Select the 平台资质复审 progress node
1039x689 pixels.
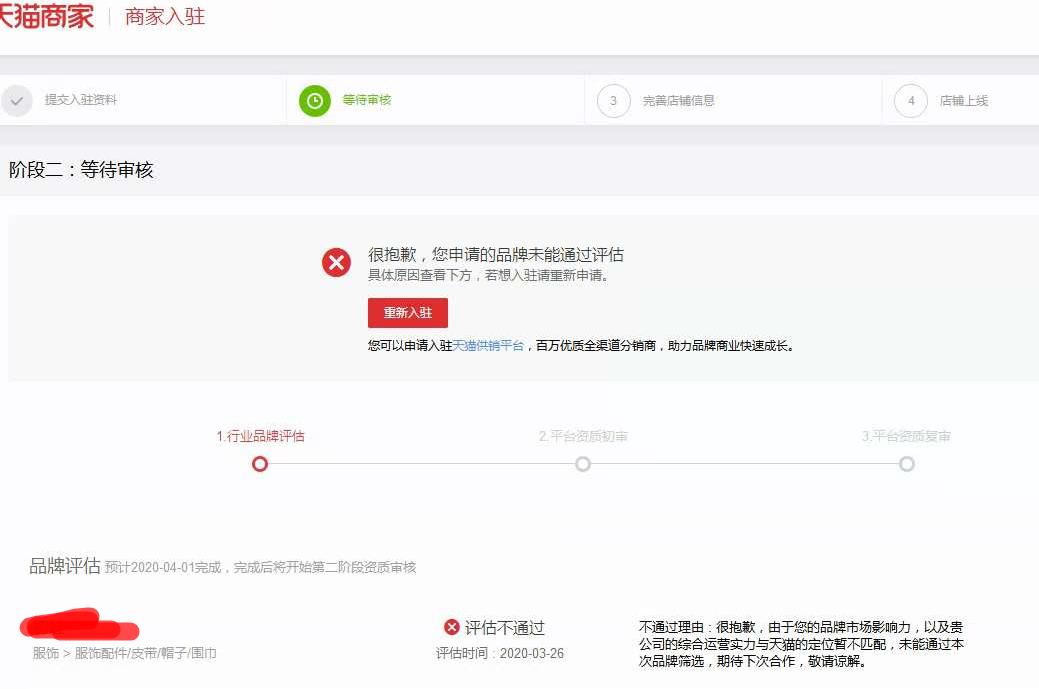pos(907,464)
